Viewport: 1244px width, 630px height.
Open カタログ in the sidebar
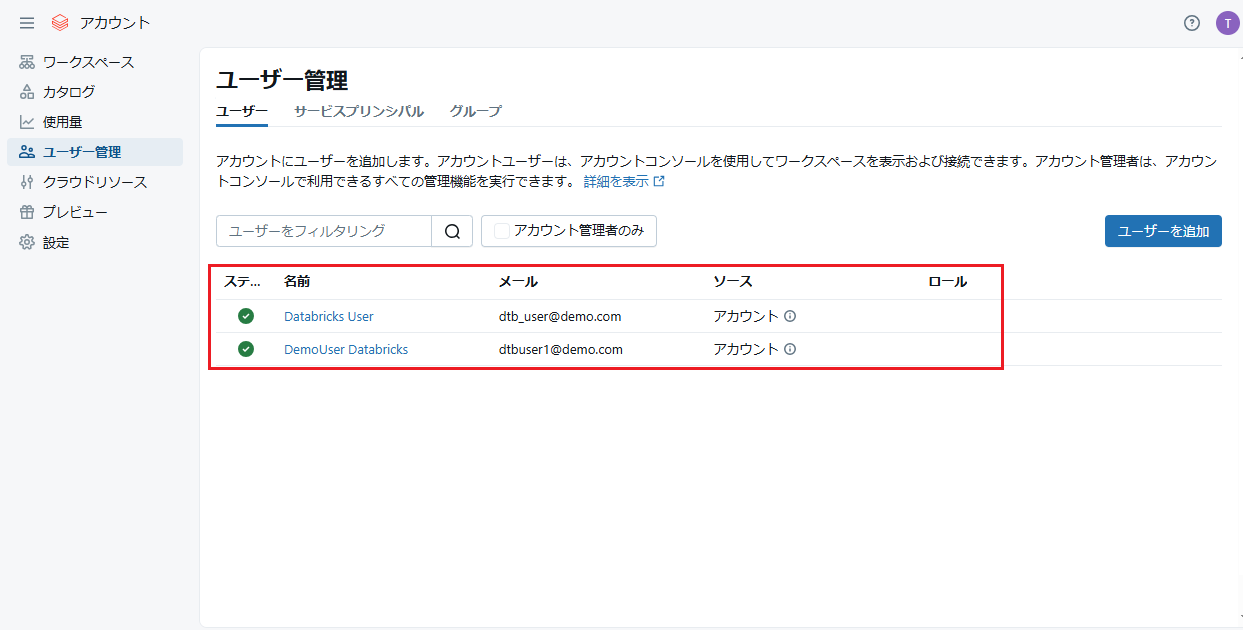point(69,92)
